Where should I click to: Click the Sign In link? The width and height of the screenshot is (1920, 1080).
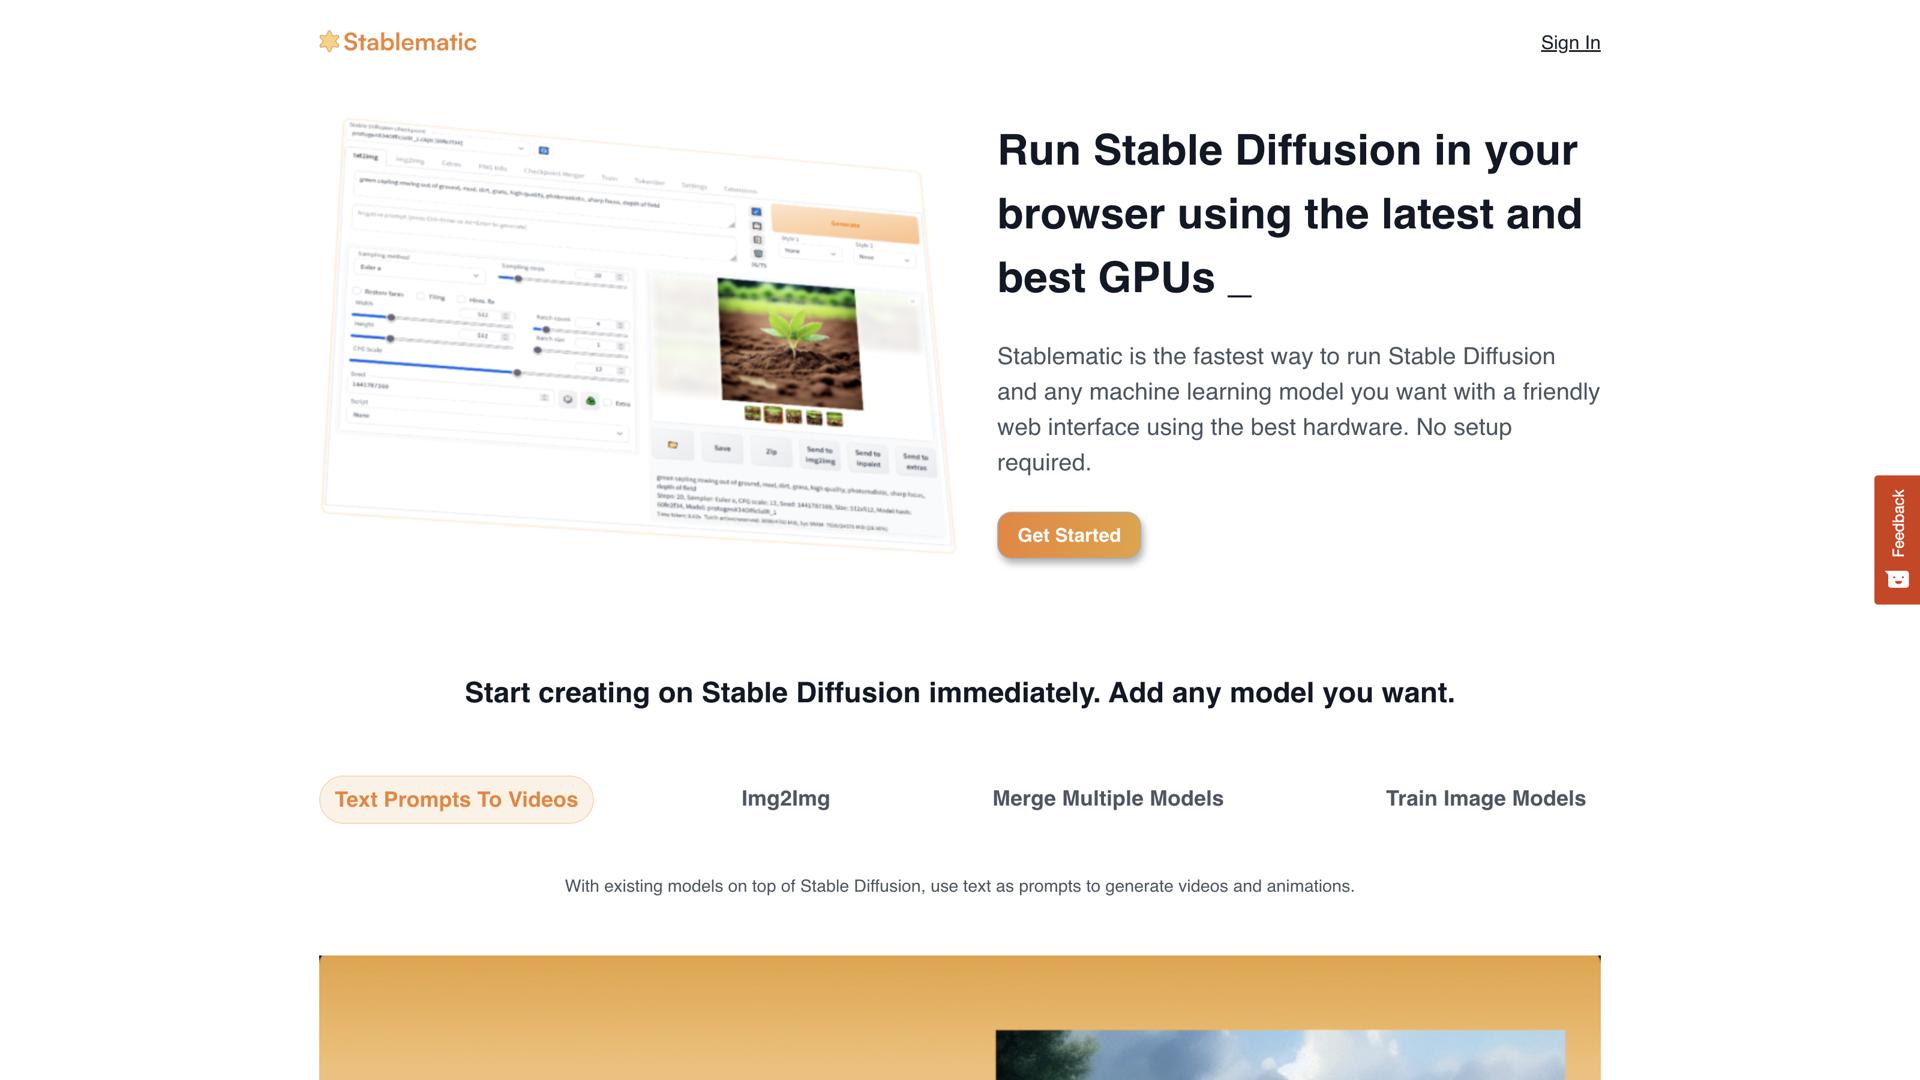(x=1569, y=43)
